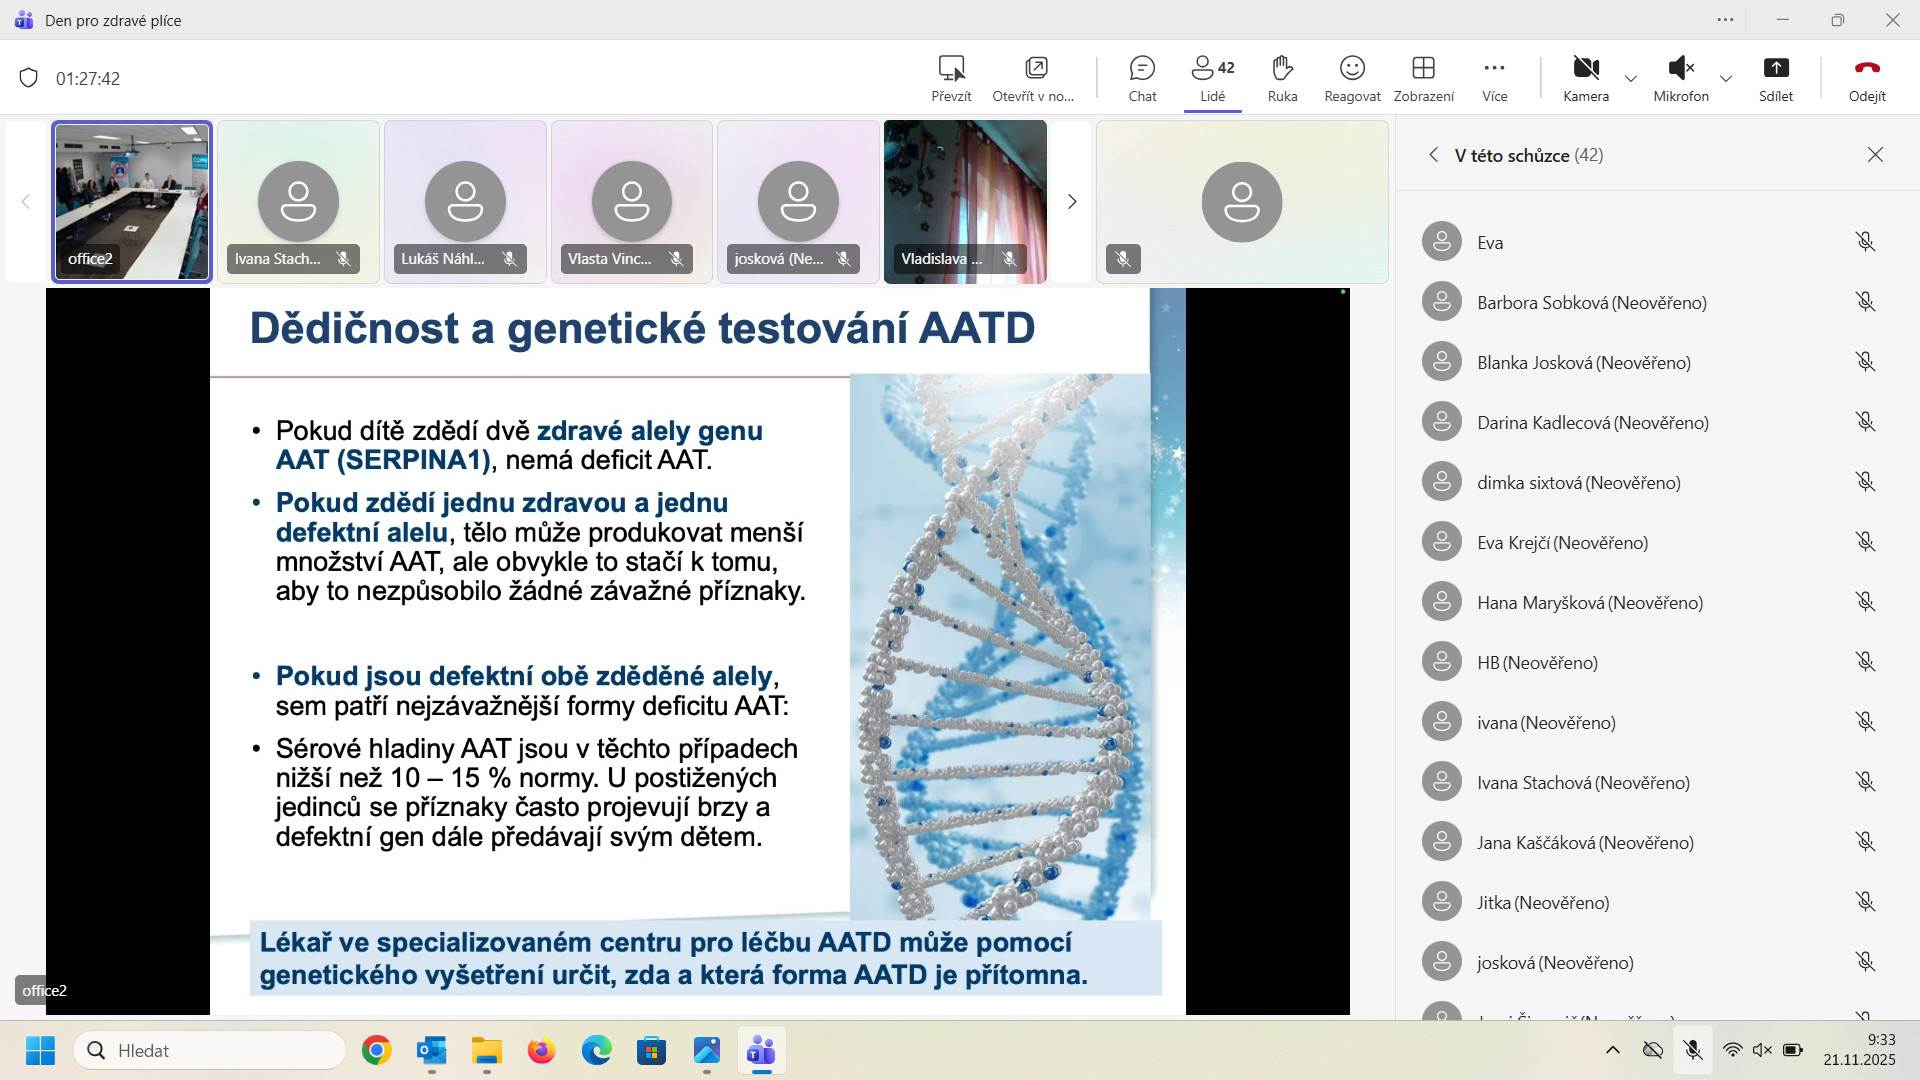The height and width of the screenshot is (1080, 1920).
Task: Click Otevřít v novém okně icon
Action: 1036,69
